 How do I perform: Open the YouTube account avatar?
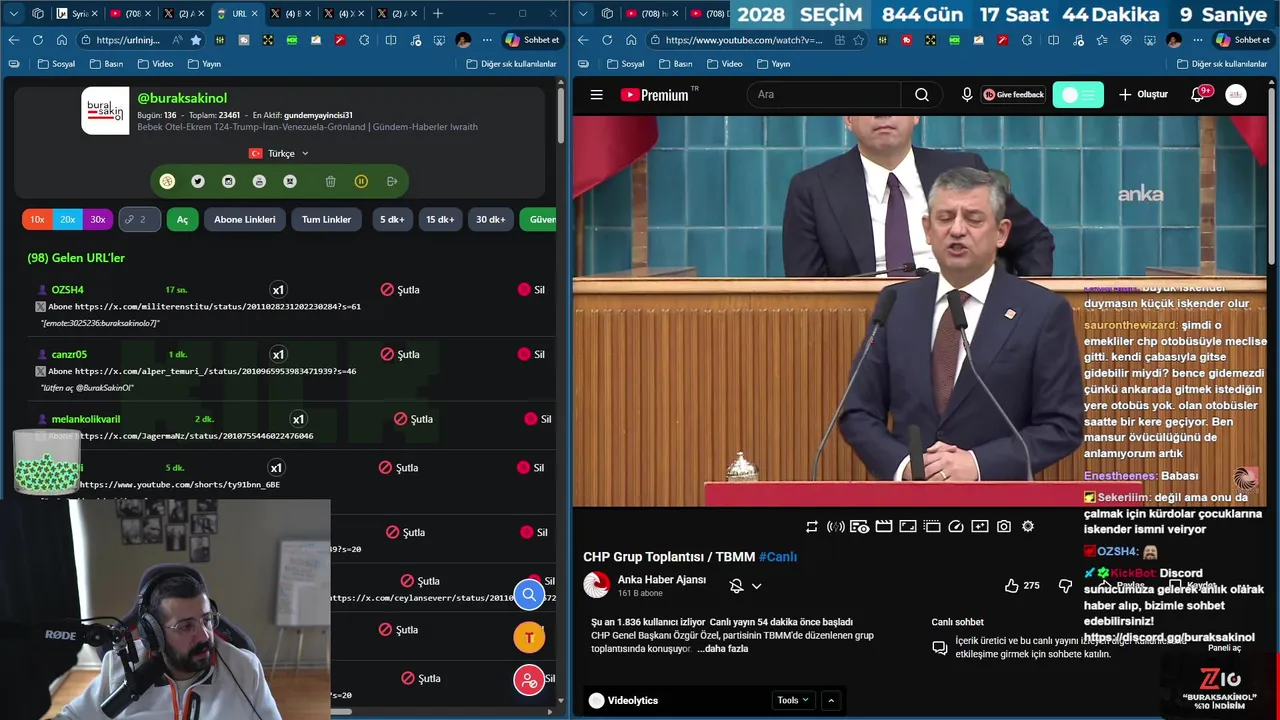coord(1236,95)
